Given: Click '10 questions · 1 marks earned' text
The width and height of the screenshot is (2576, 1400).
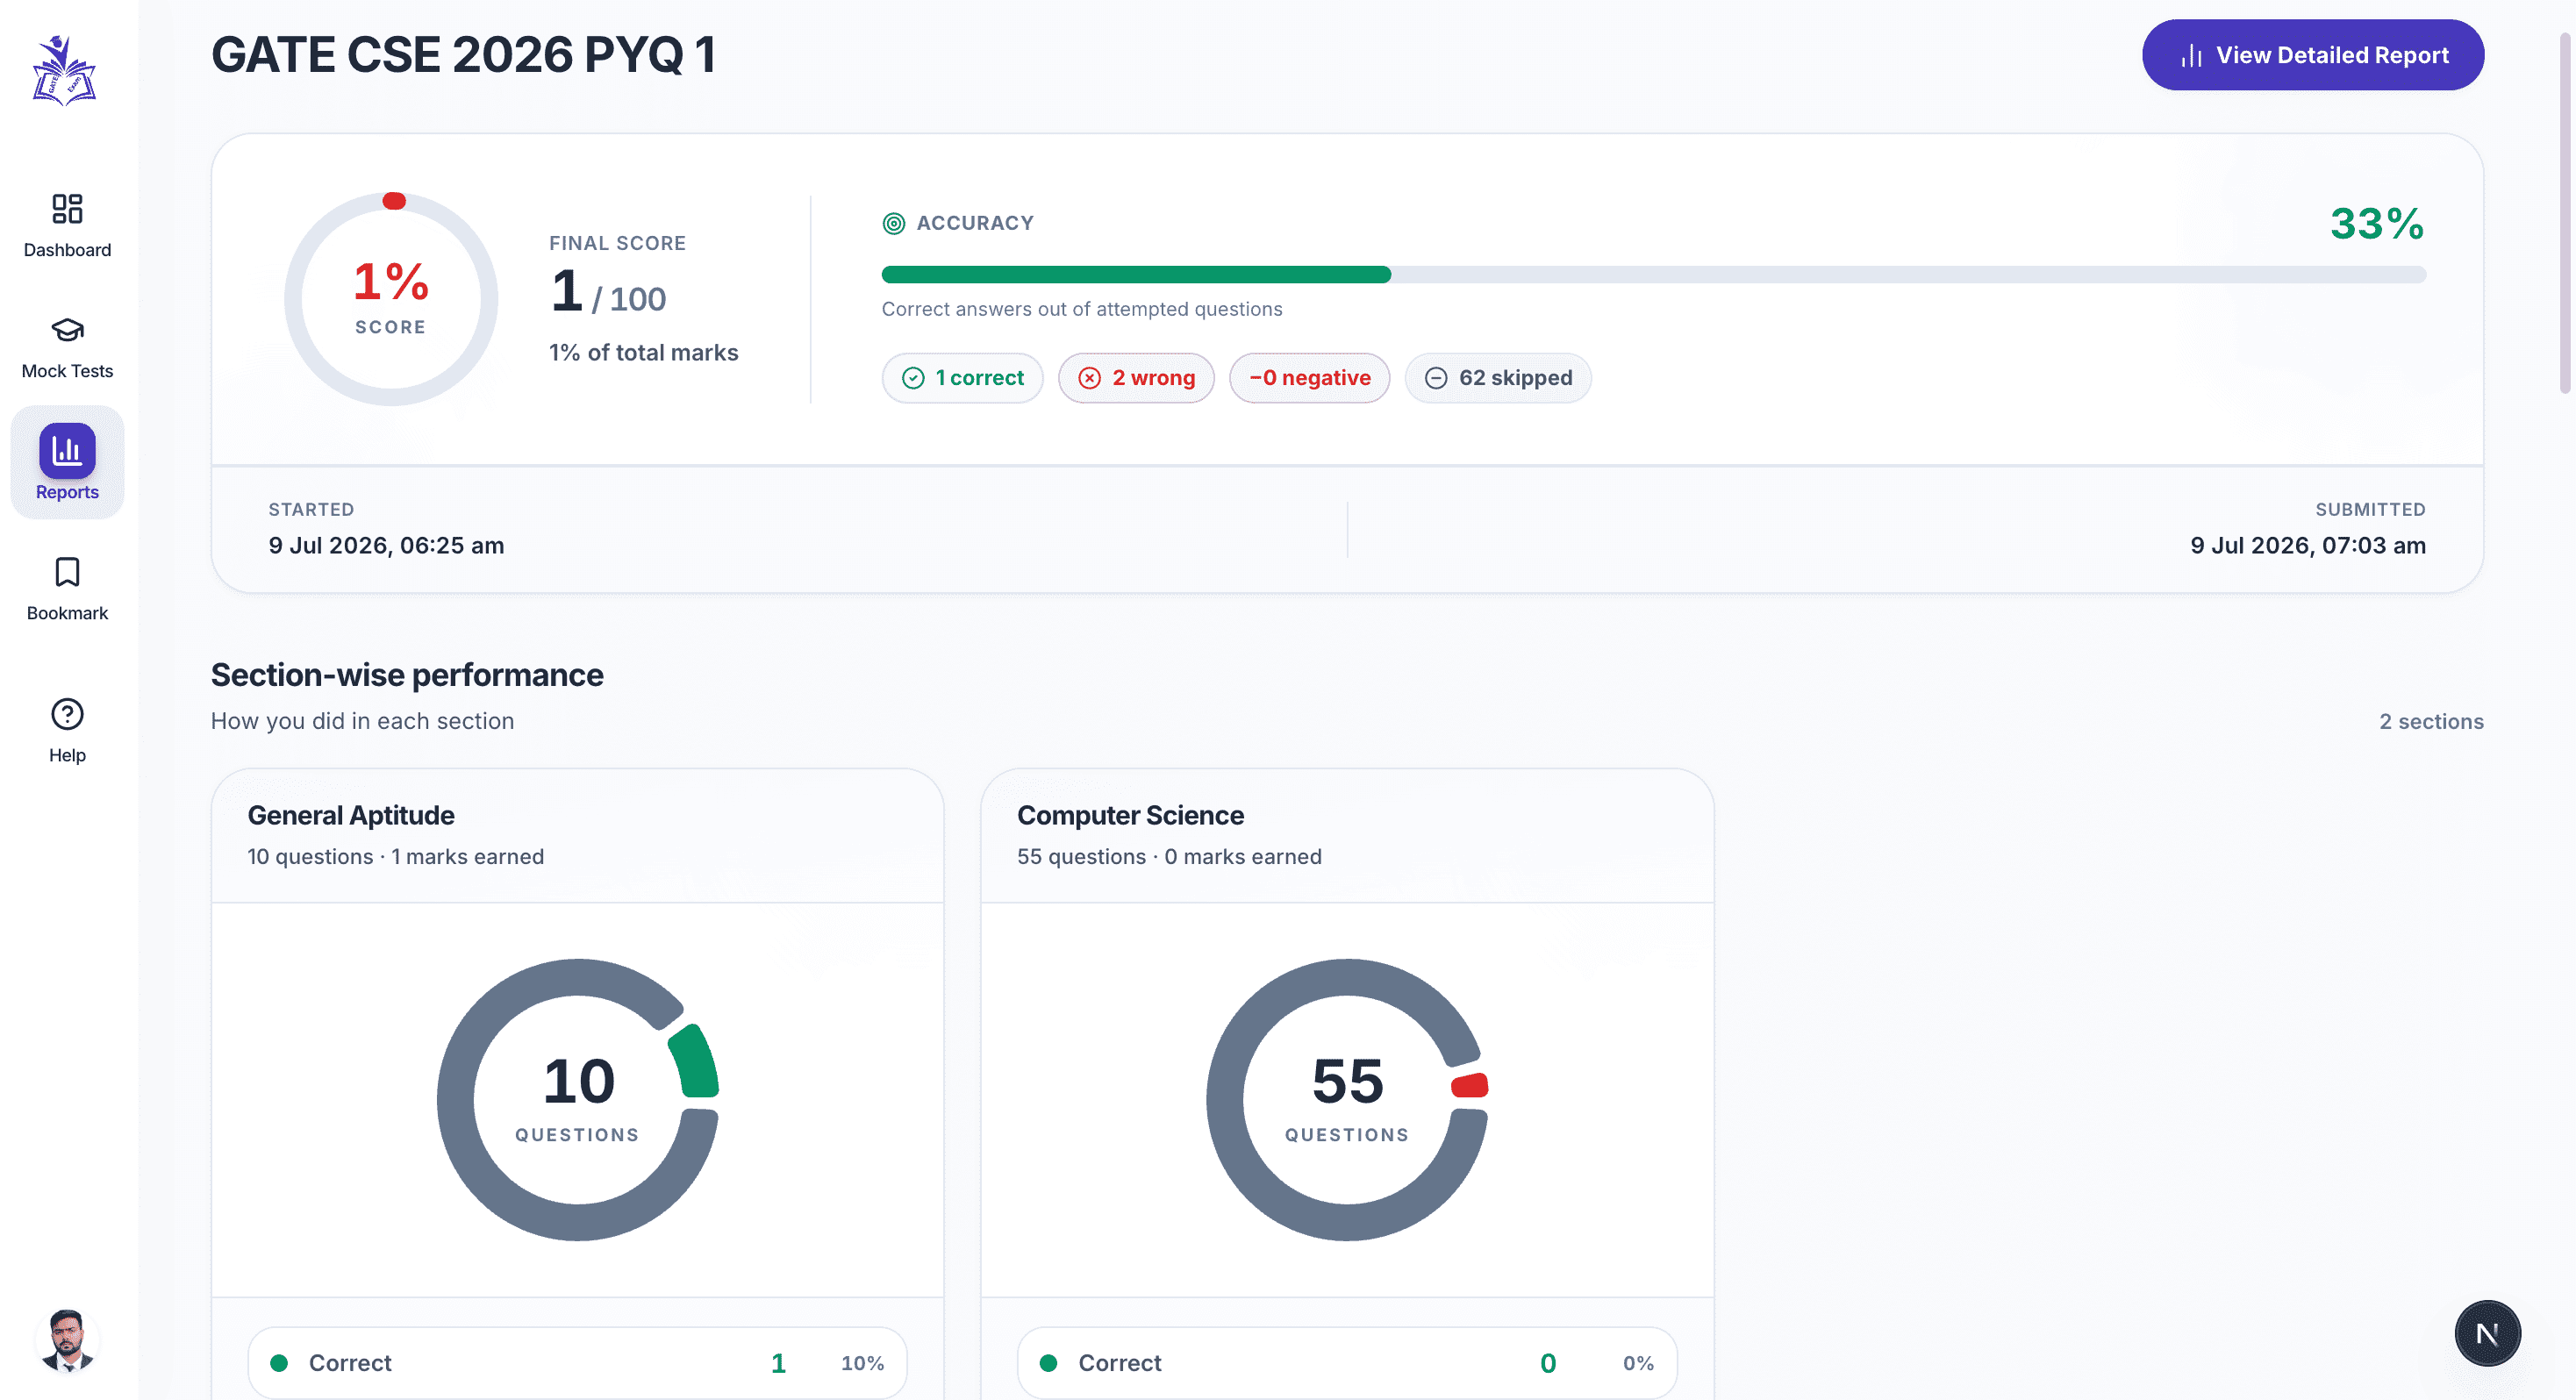Looking at the screenshot, I should click(x=396, y=856).
